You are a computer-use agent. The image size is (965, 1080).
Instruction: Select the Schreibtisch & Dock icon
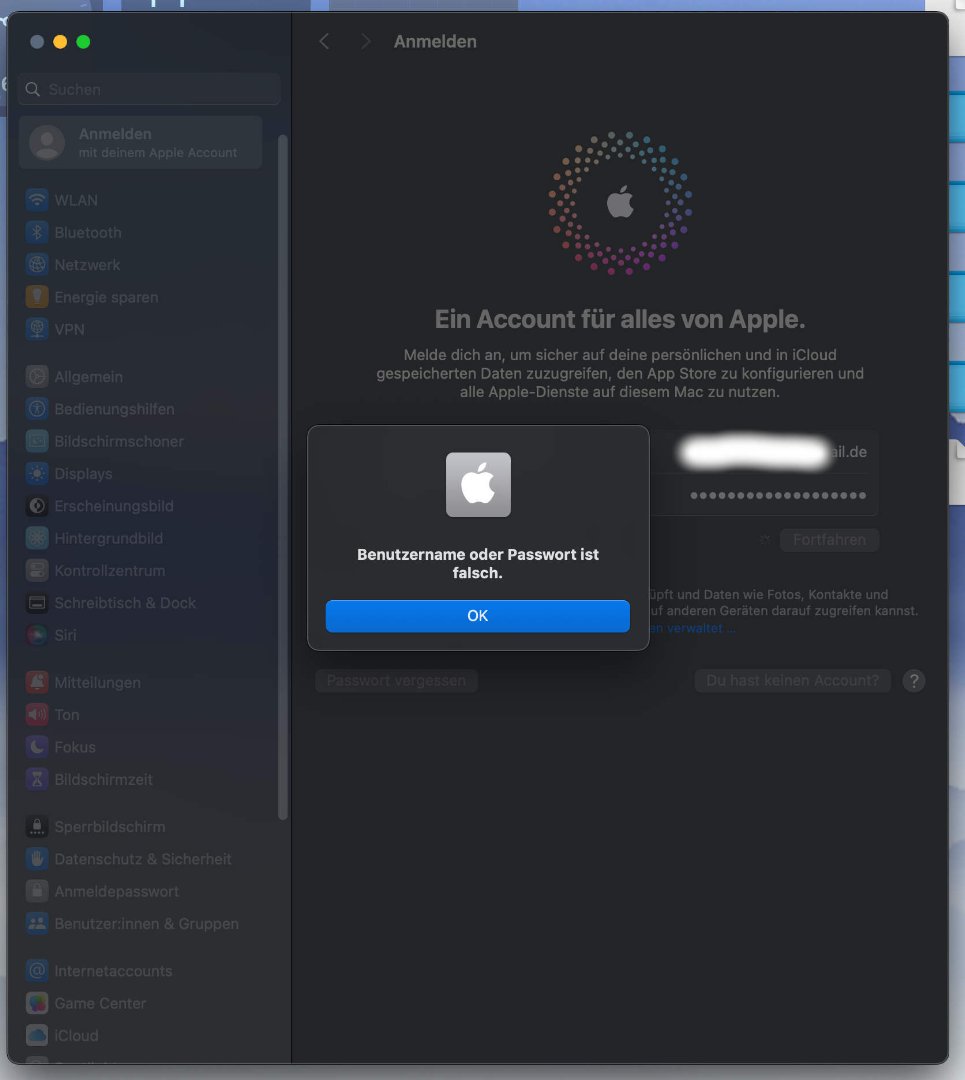point(37,603)
